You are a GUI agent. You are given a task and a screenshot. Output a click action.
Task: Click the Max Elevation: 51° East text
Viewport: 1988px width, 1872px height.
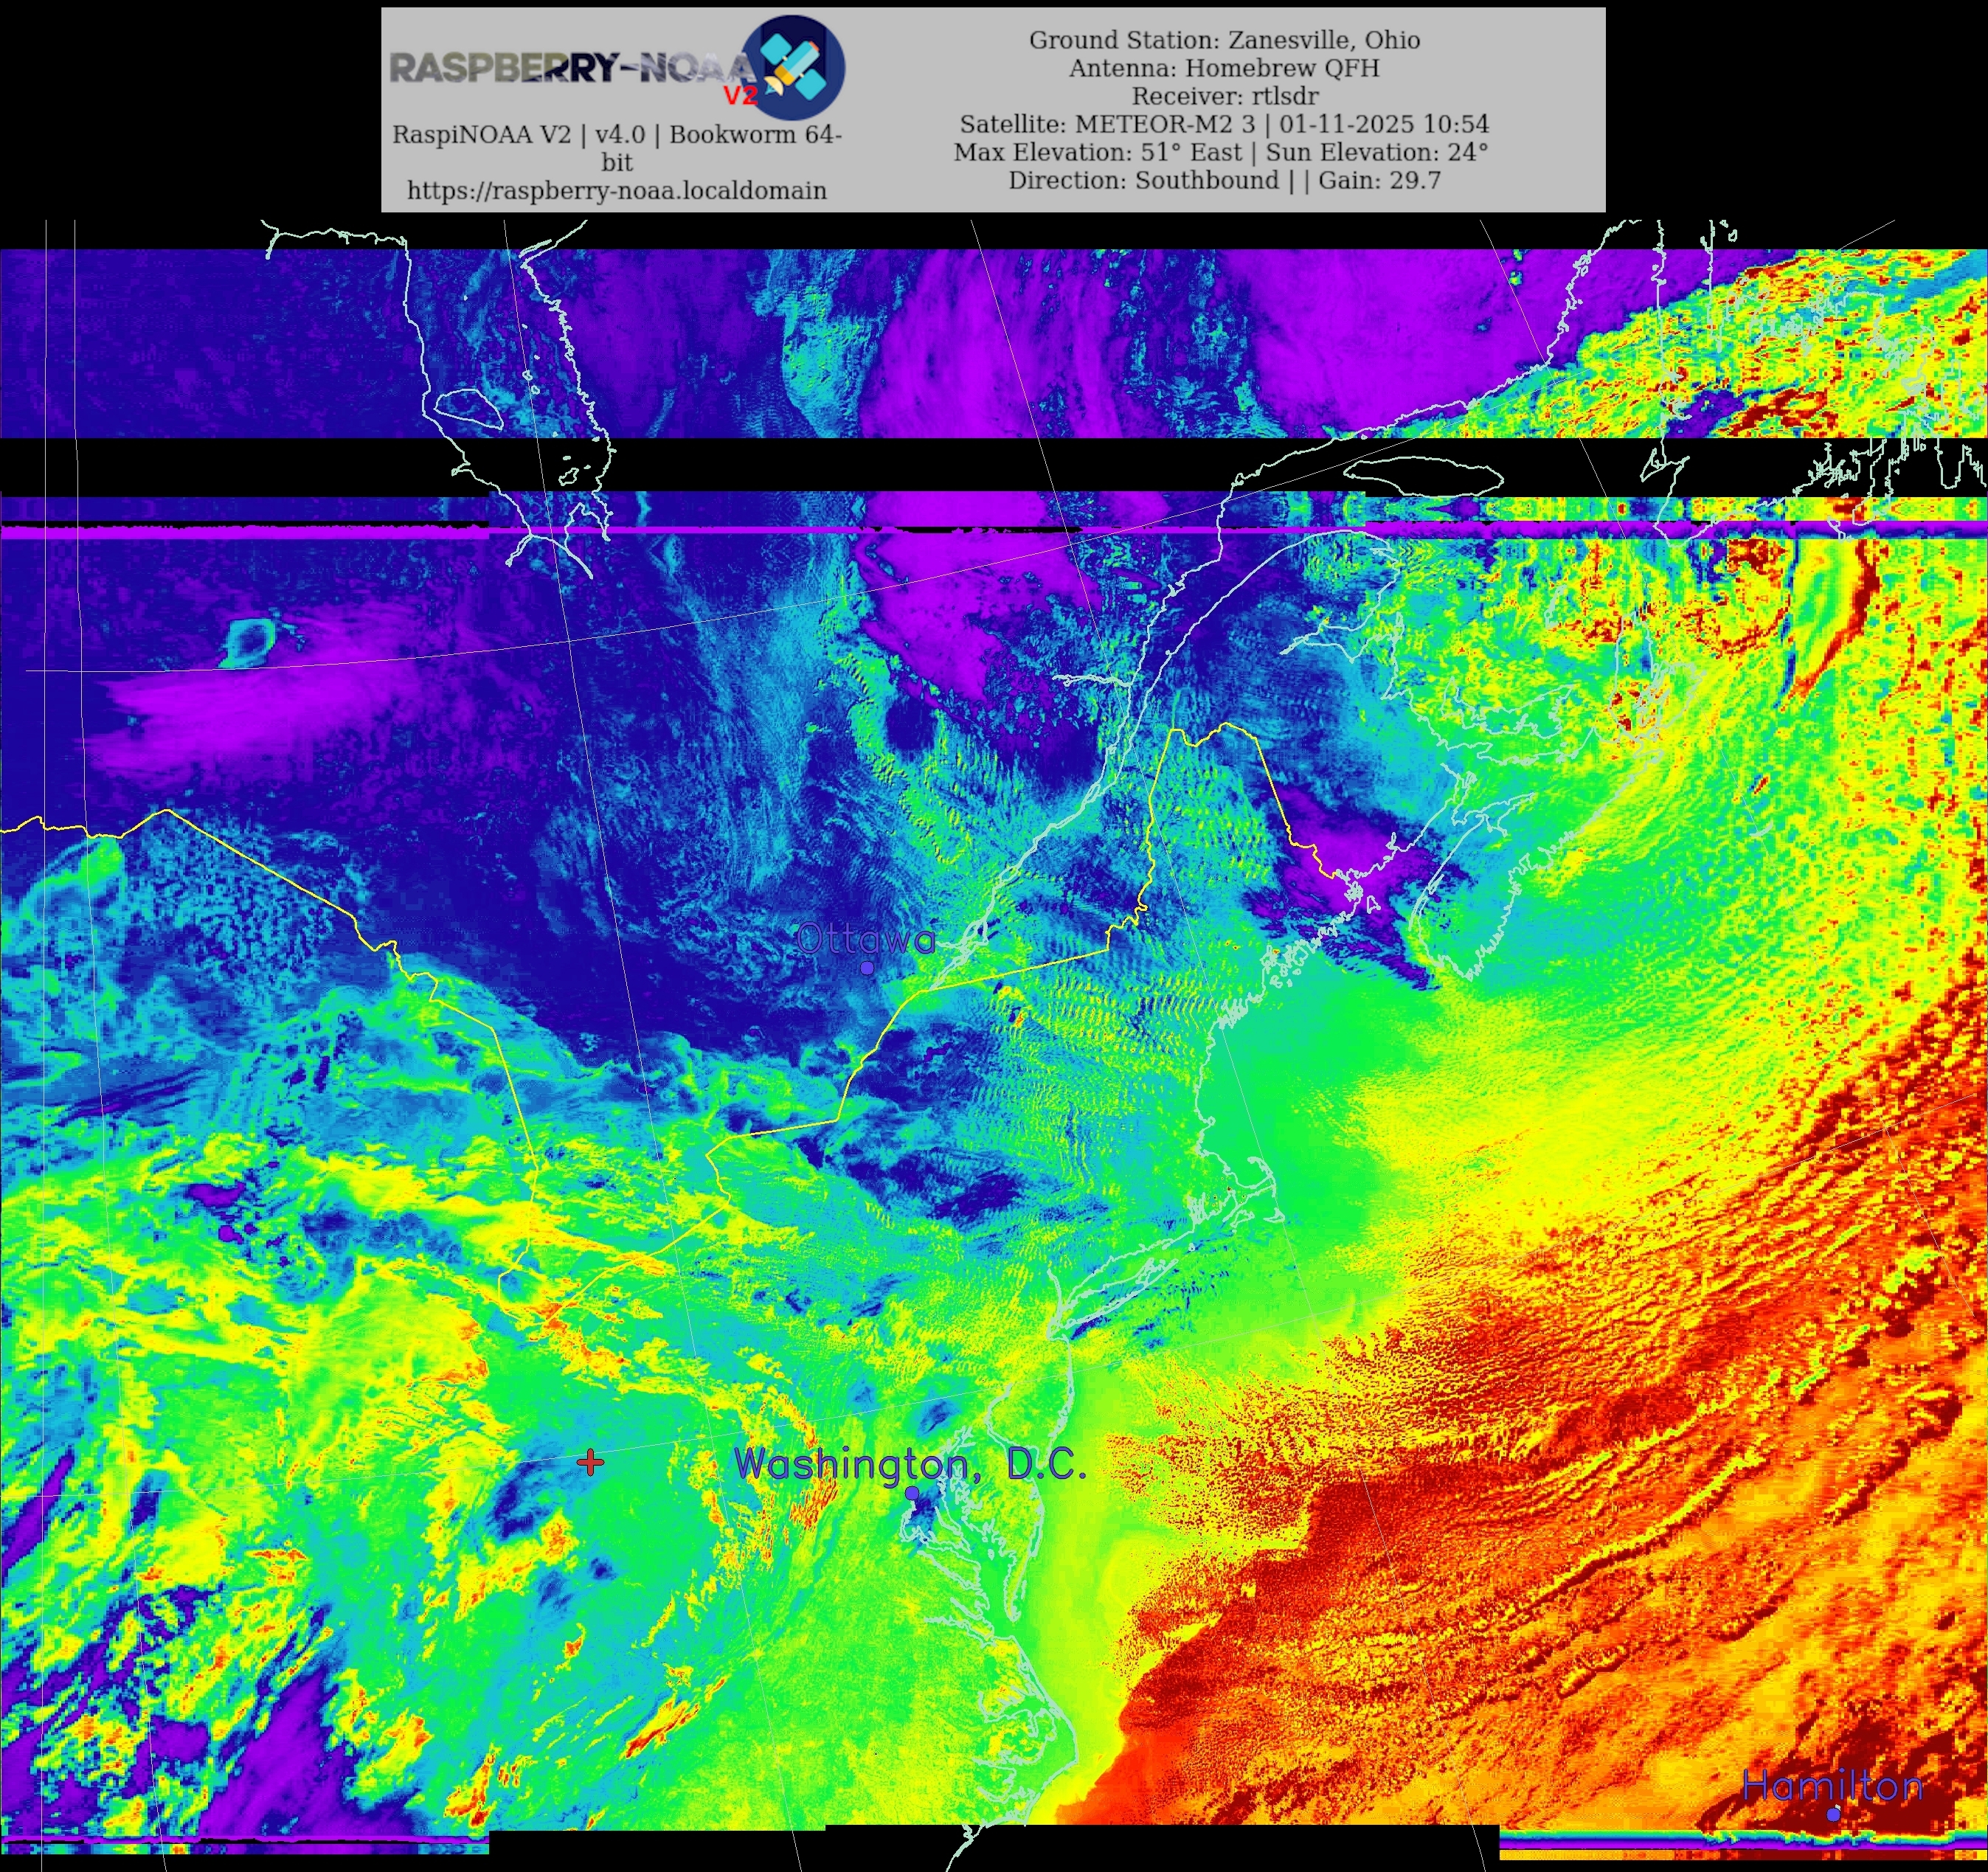point(1097,152)
